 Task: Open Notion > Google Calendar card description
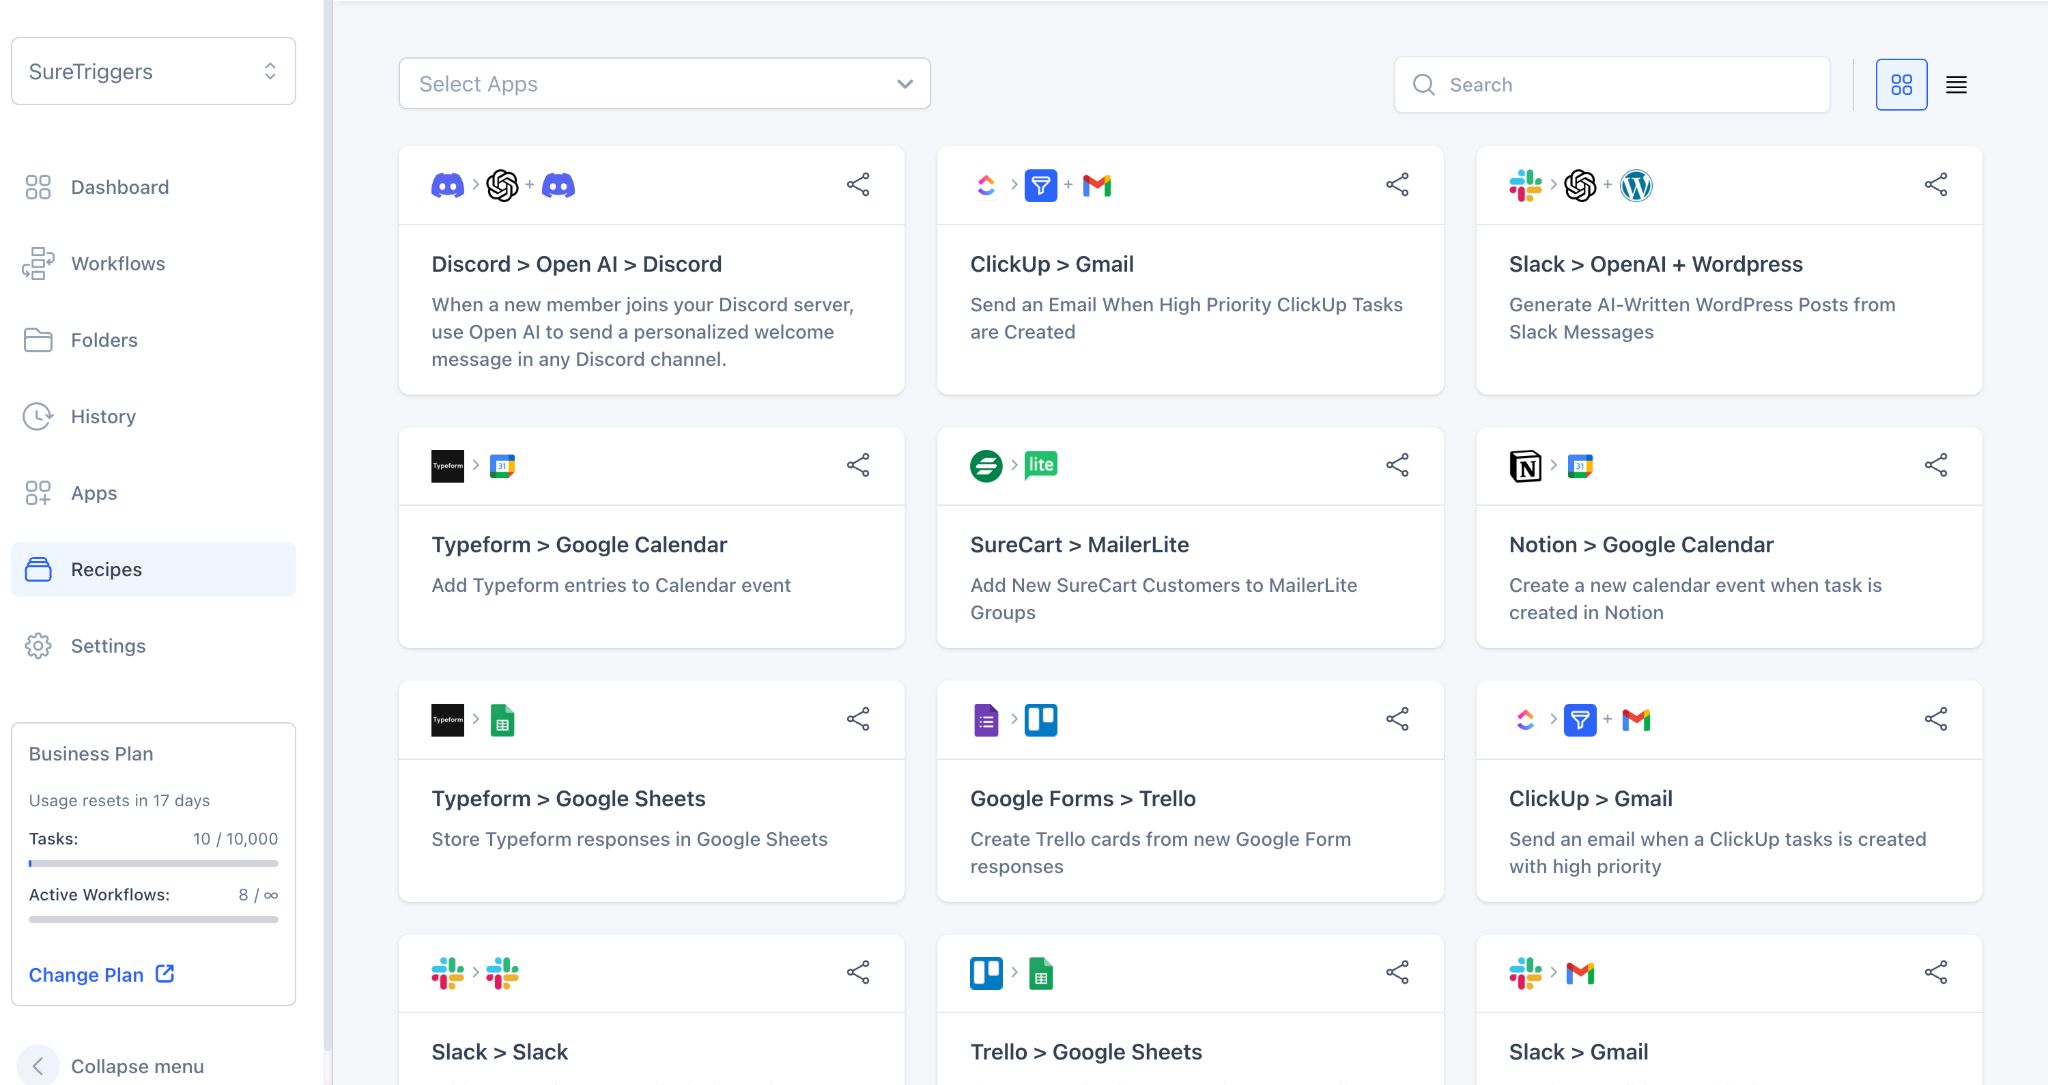pos(1695,599)
